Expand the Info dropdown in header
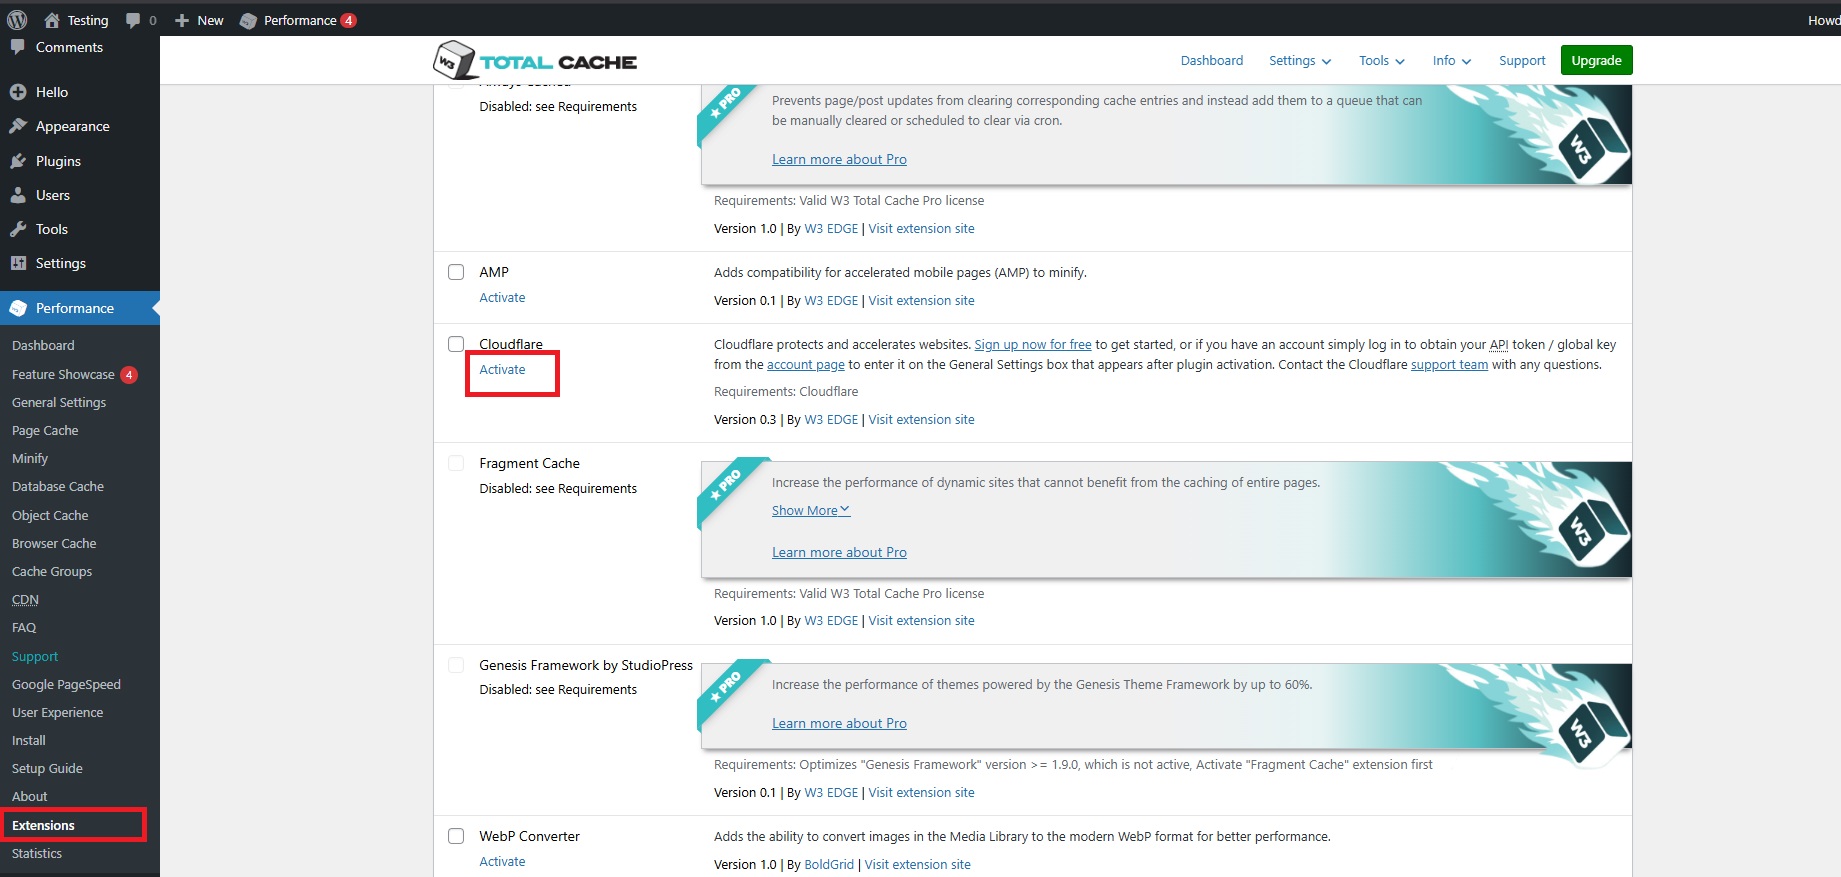Screen dimensions: 1841x877 (1452, 61)
